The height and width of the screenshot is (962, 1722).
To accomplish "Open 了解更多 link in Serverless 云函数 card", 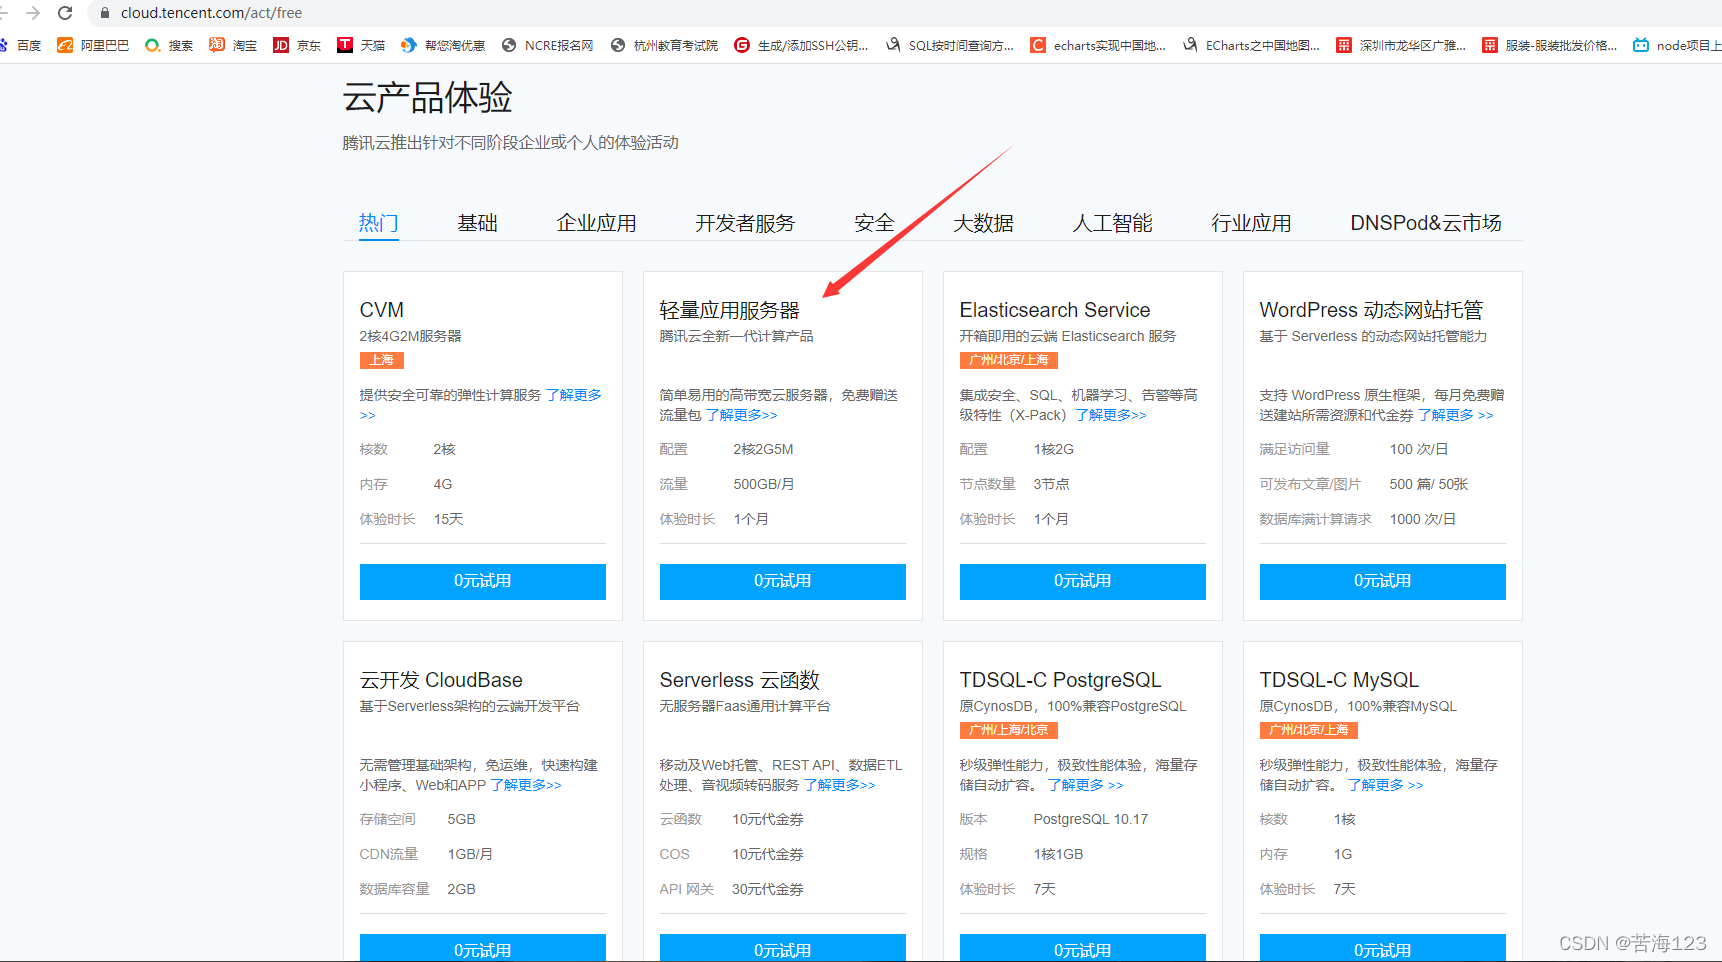I will click(840, 785).
